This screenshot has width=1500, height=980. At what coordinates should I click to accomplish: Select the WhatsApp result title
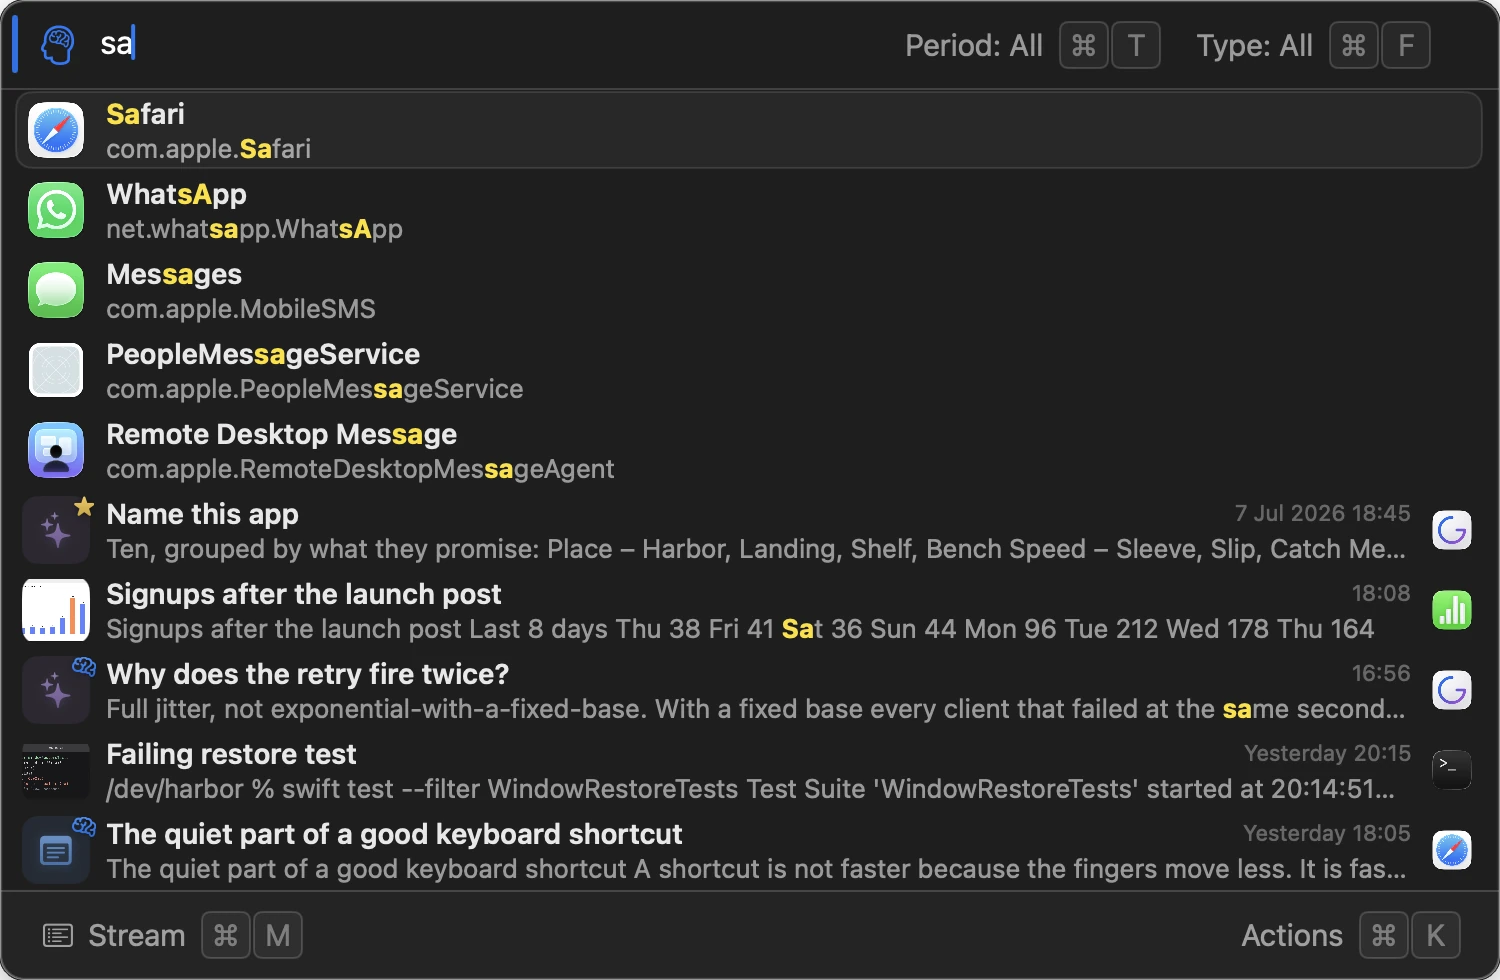point(176,194)
